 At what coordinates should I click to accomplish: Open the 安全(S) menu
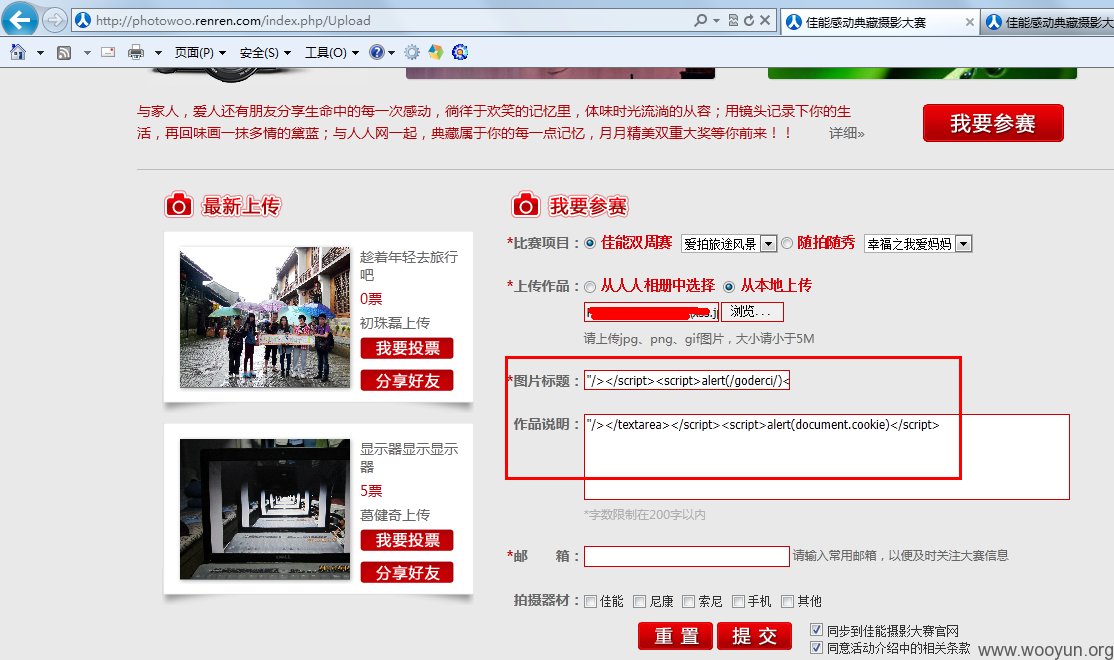coord(265,53)
